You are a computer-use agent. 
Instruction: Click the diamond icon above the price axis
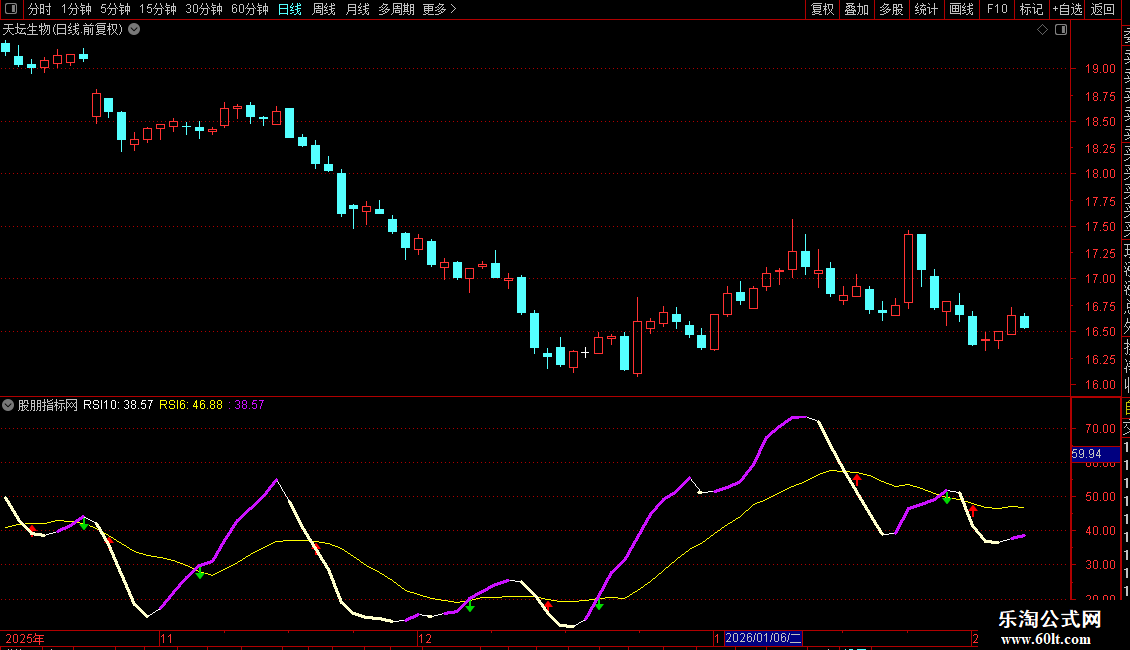[1042, 30]
